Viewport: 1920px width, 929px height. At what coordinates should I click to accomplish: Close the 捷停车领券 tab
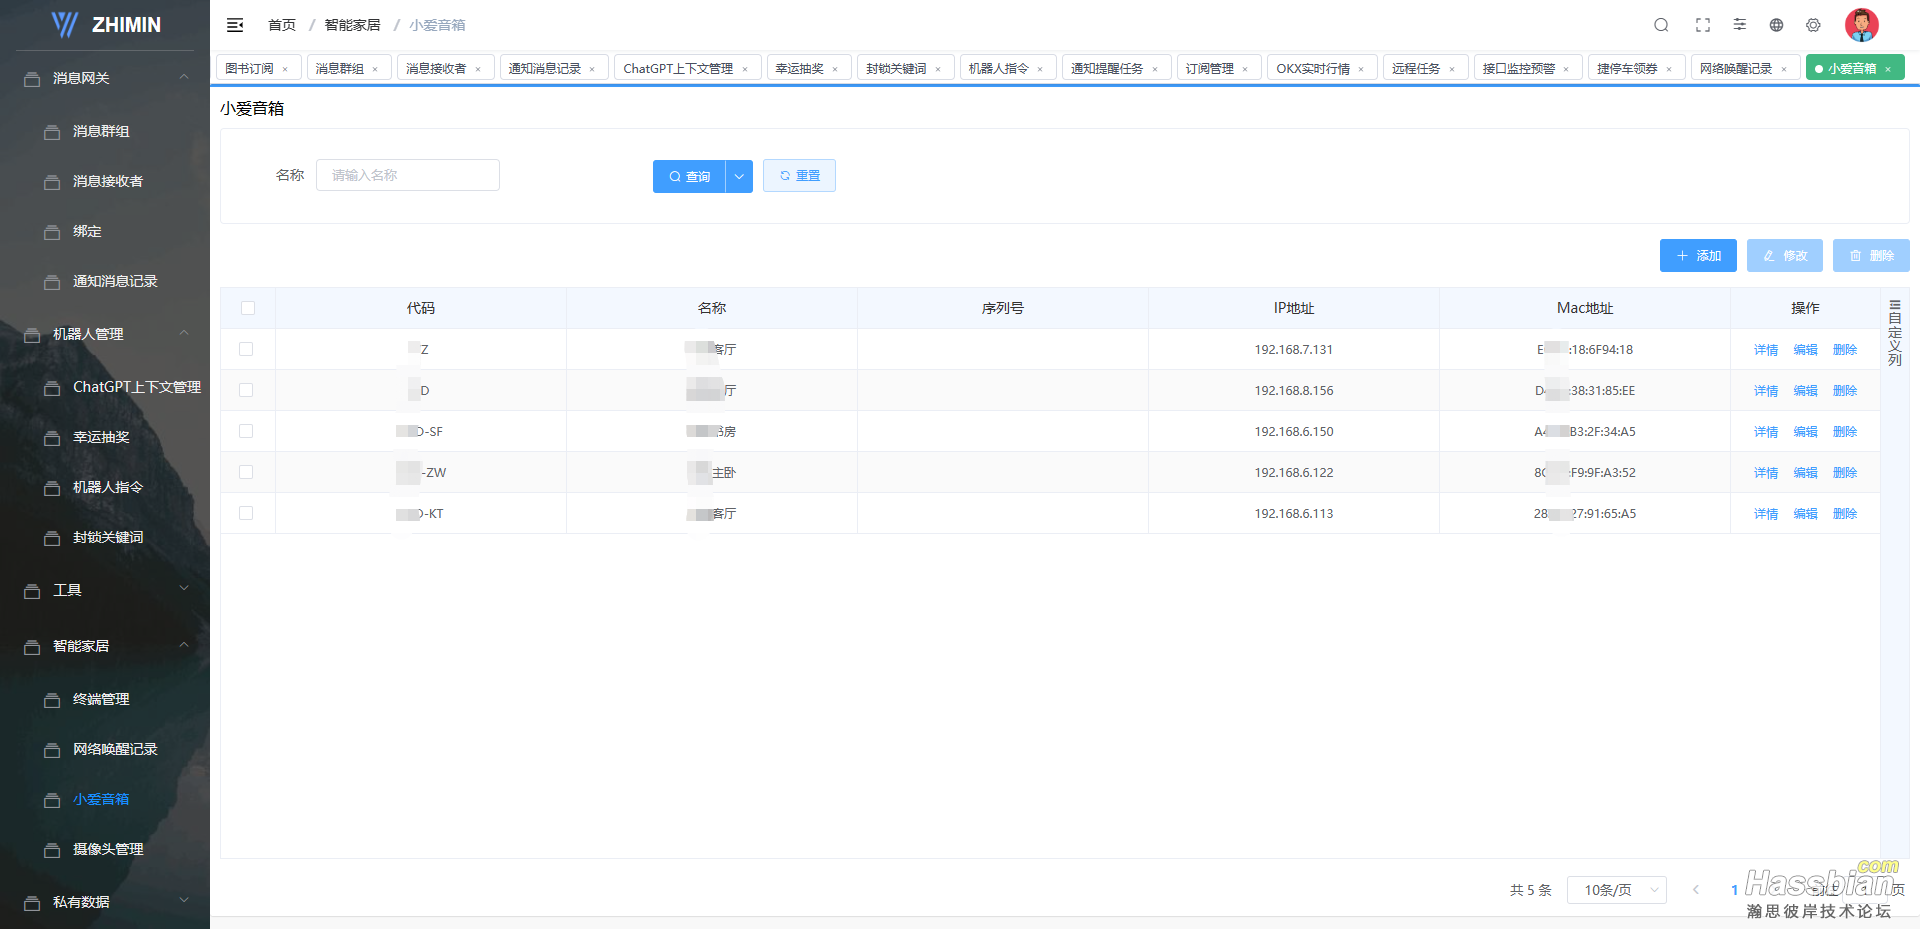pos(1669,69)
